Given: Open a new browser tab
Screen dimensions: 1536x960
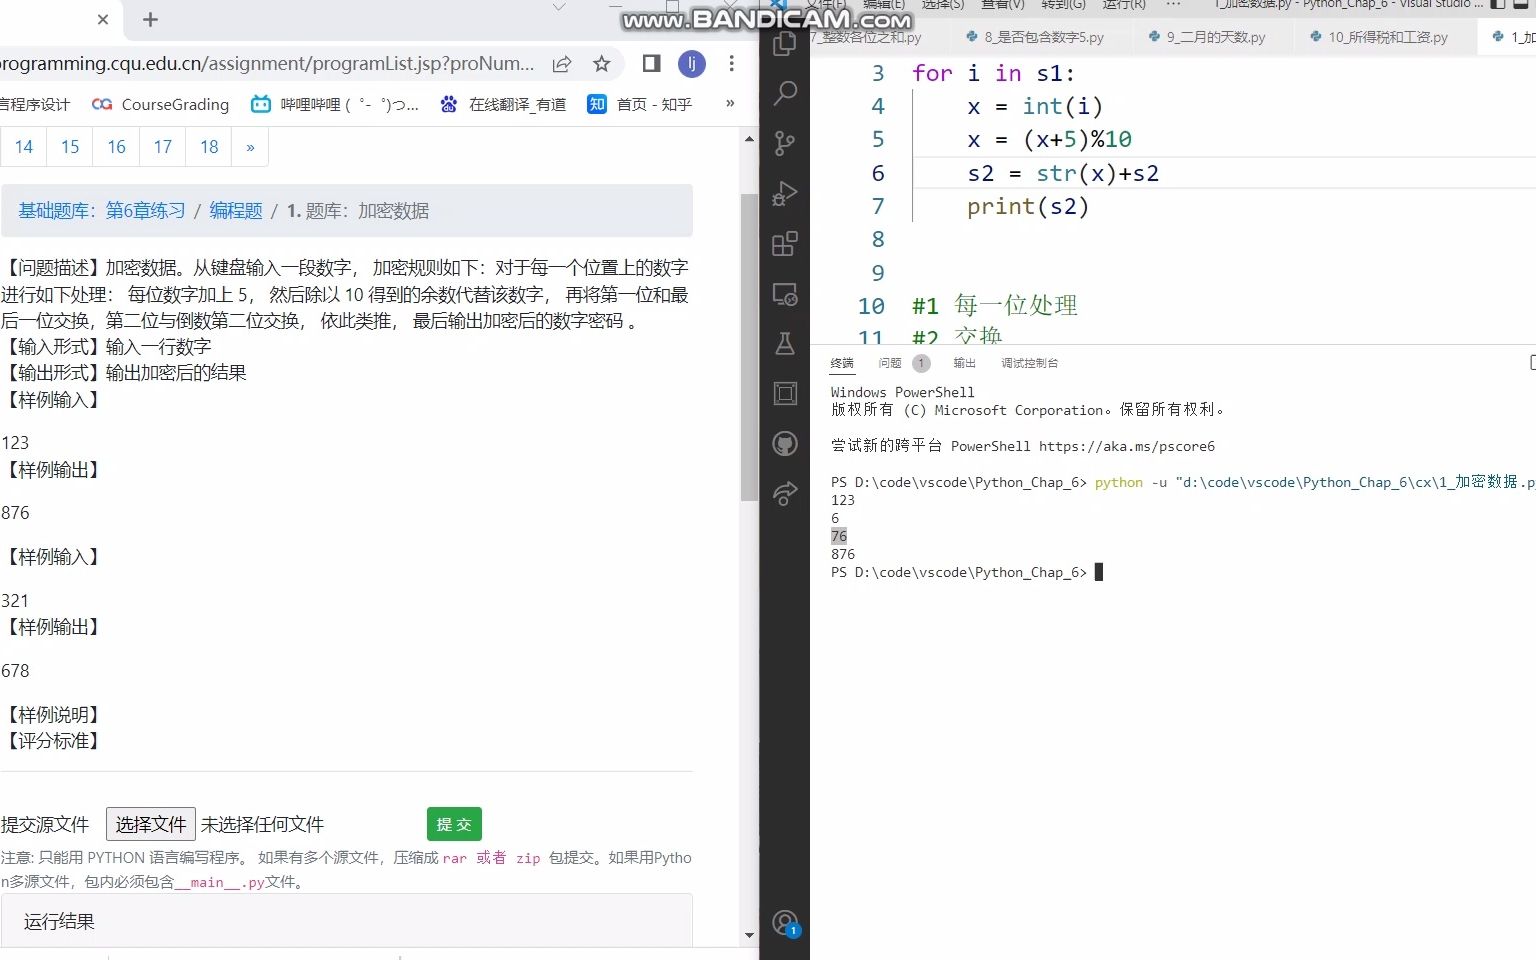Looking at the screenshot, I should tap(150, 19).
